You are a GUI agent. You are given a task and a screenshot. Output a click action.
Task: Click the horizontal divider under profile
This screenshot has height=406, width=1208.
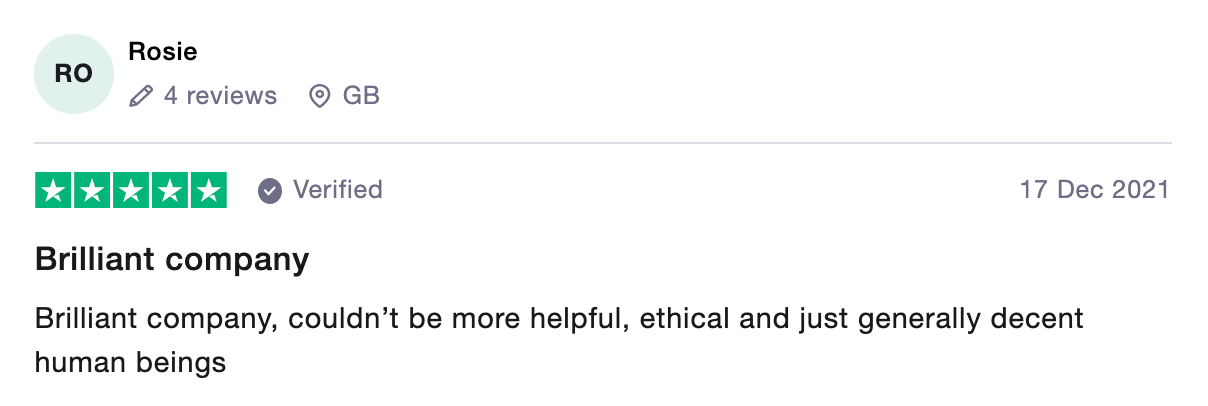click(x=603, y=142)
